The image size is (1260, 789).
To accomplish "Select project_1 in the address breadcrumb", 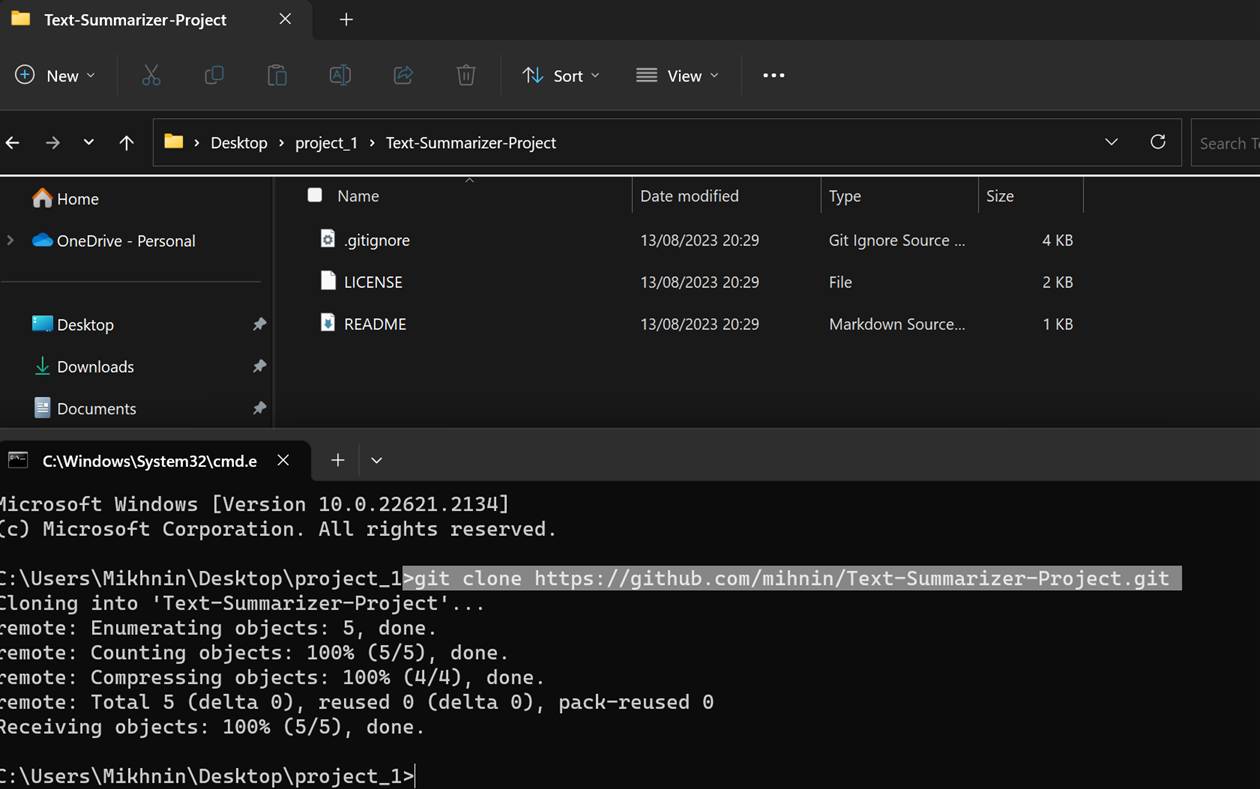I will (x=326, y=143).
